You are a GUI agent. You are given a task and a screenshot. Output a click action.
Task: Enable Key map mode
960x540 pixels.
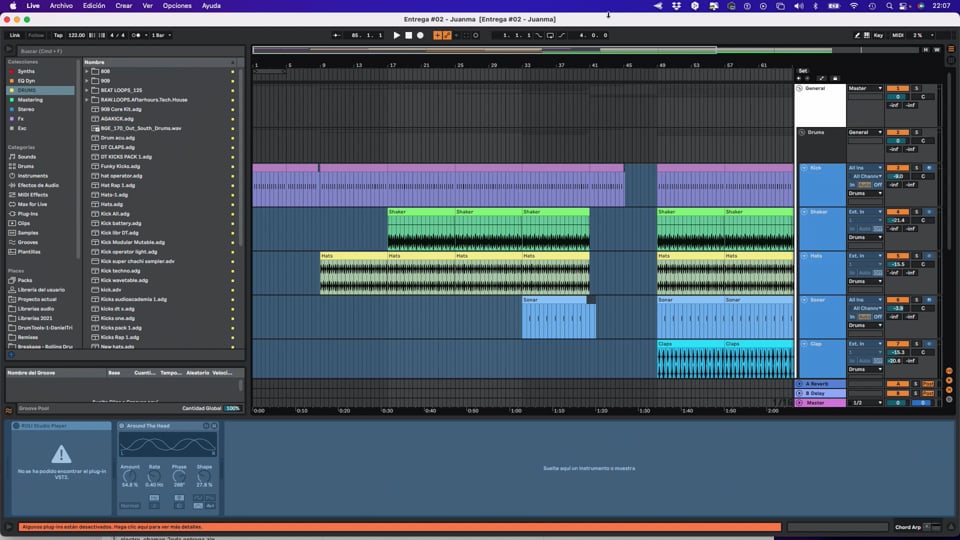point(879,36)
